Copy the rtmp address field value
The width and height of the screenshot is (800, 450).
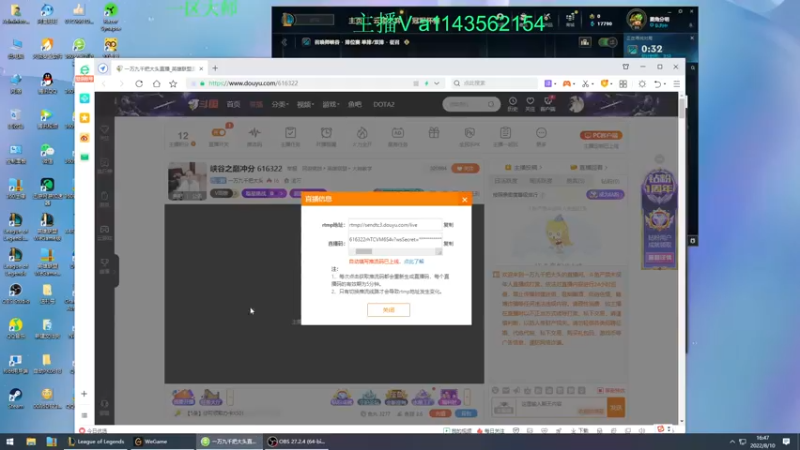(x=448, y=225)
